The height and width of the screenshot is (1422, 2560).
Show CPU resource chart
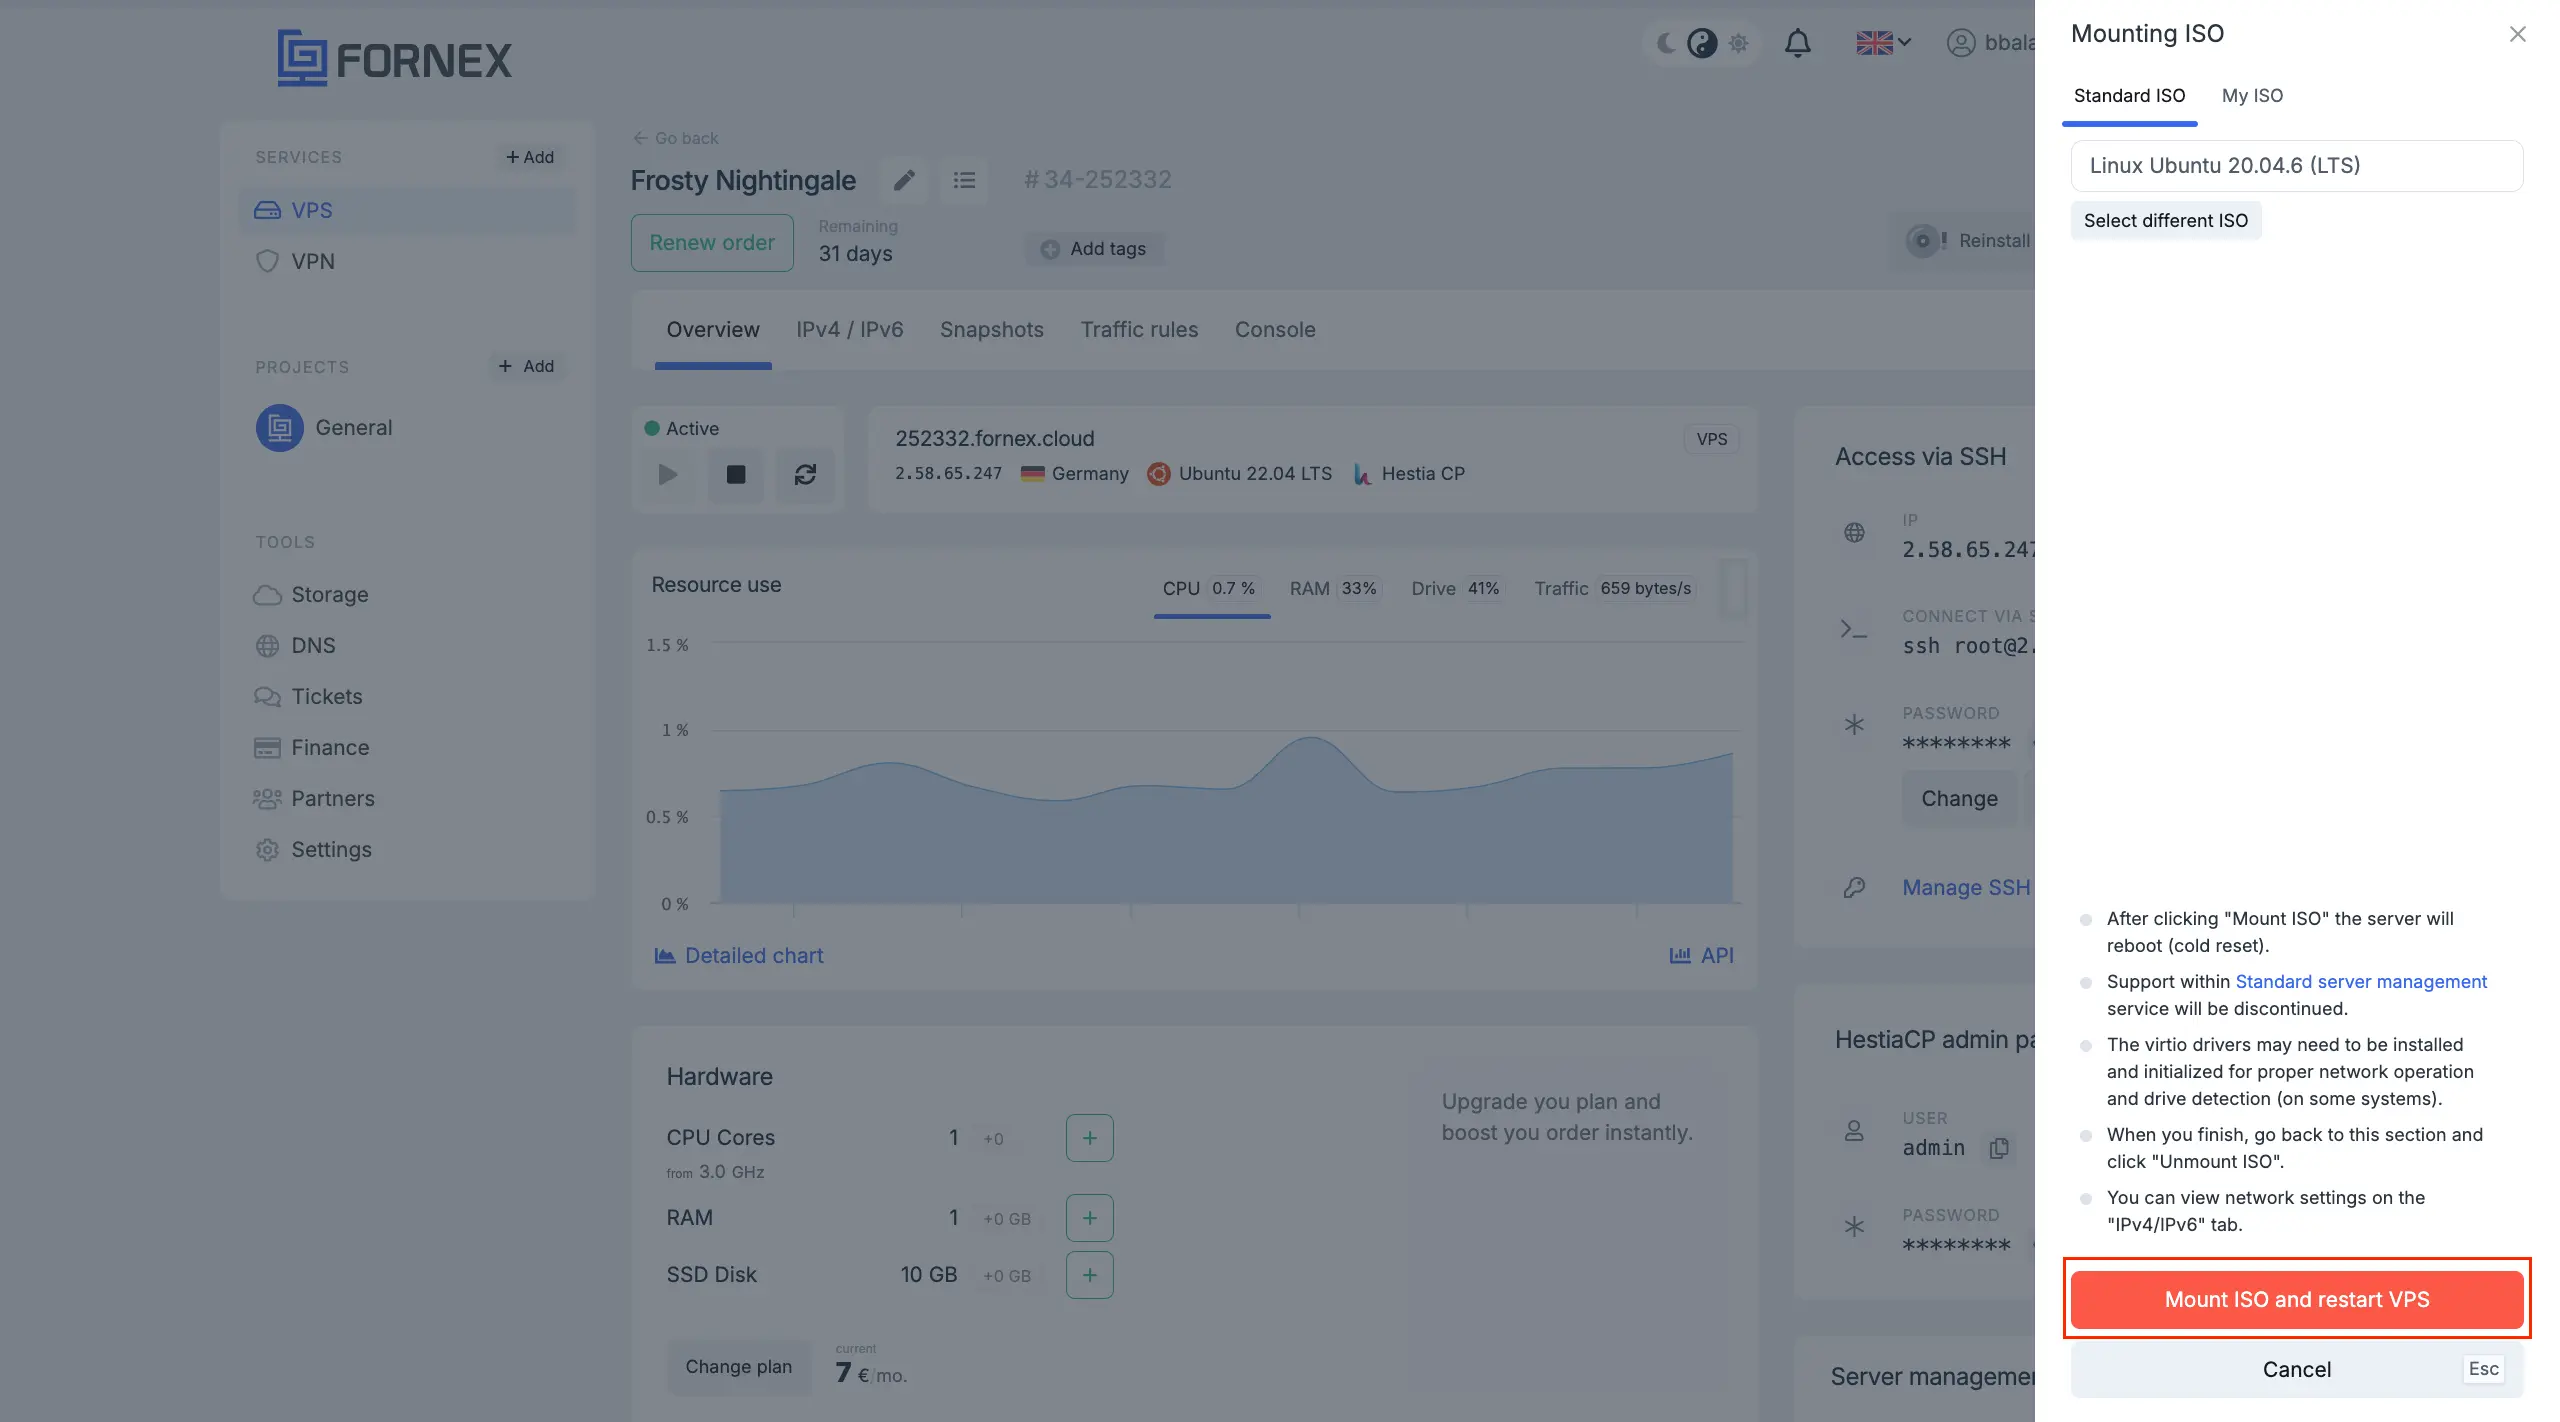[x=1210, y=589]
